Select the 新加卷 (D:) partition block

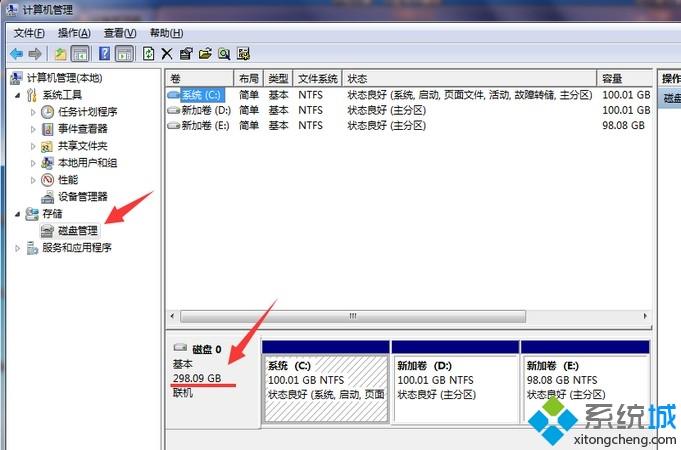455,381
